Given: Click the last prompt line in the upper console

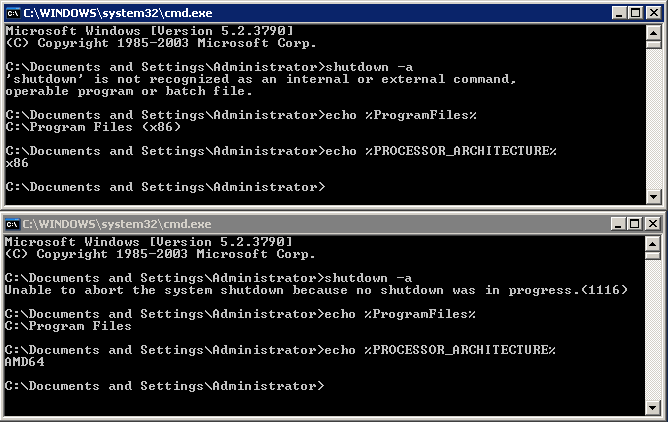Looking at the screenshot, I should click(165, 187).
